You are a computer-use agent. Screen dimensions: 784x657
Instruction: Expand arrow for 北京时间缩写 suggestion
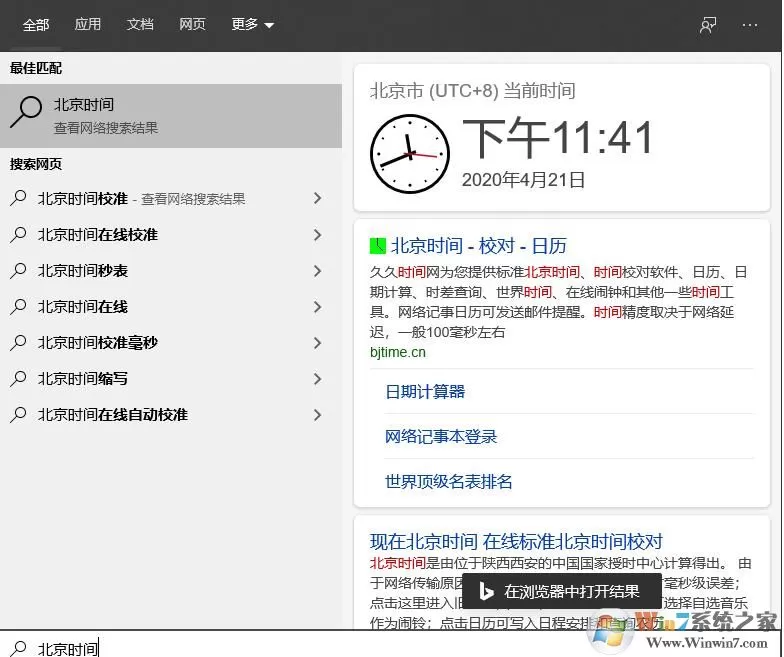317,378
